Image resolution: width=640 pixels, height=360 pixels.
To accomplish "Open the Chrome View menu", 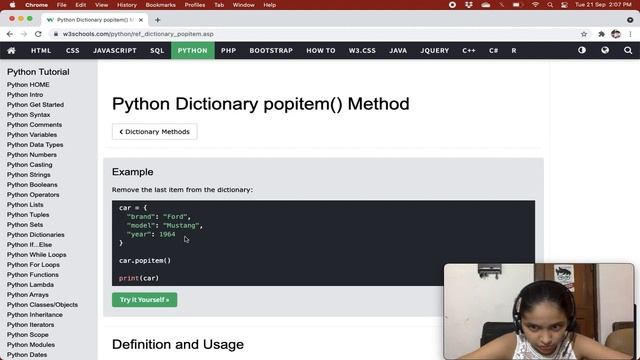I will click(101, 5).
